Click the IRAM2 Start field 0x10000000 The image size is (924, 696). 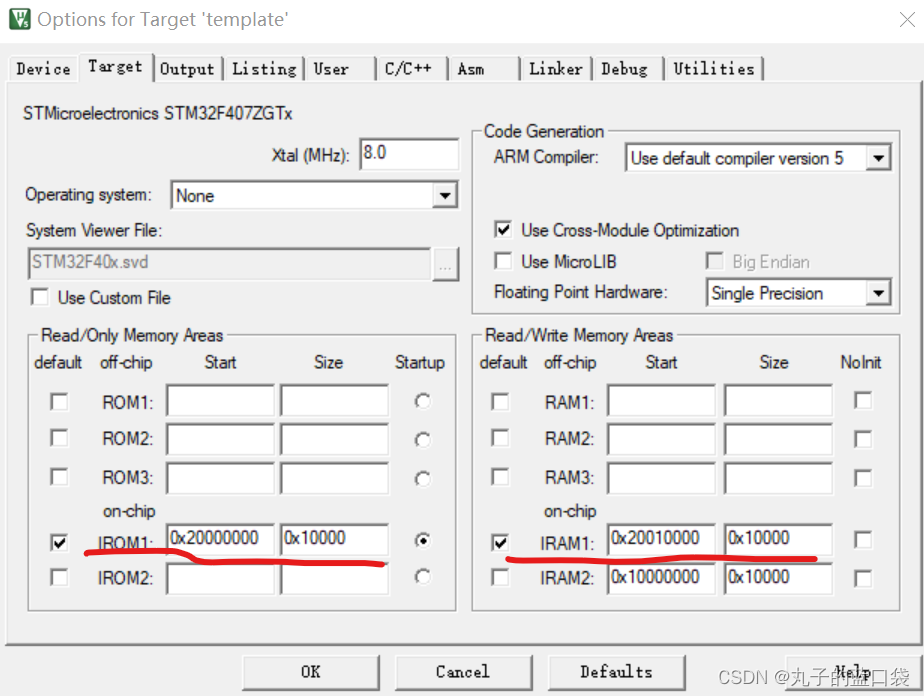tap(662, 578)
